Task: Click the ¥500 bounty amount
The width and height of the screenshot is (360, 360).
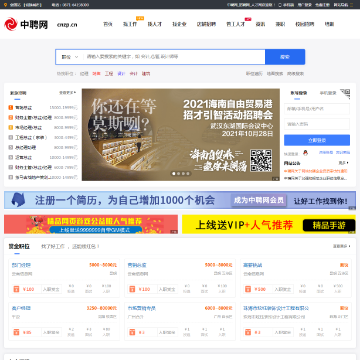Action: tap(260, 289)
